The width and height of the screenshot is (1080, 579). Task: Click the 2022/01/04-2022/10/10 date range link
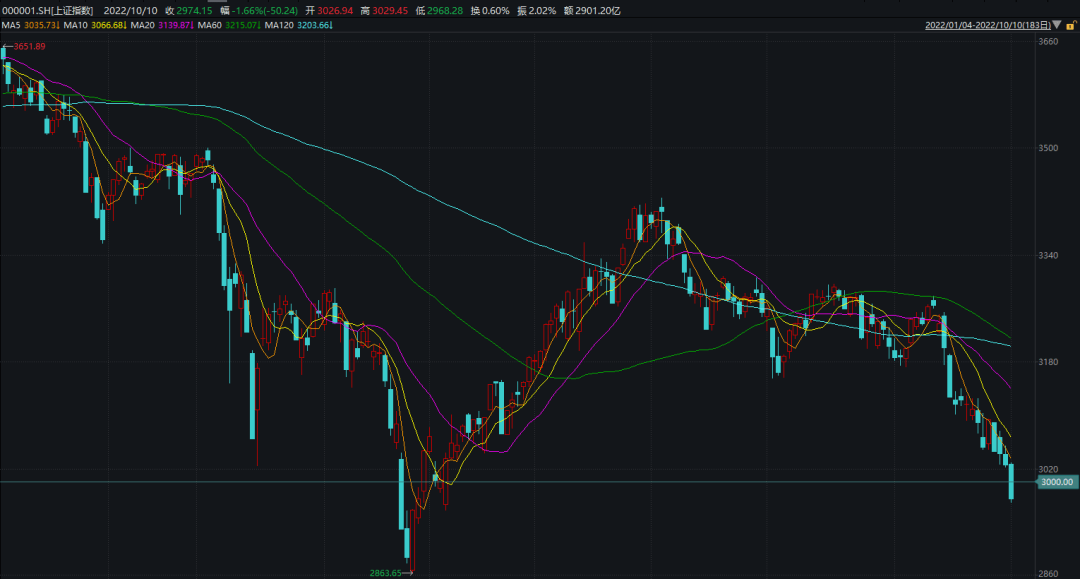tap(987, 24)
